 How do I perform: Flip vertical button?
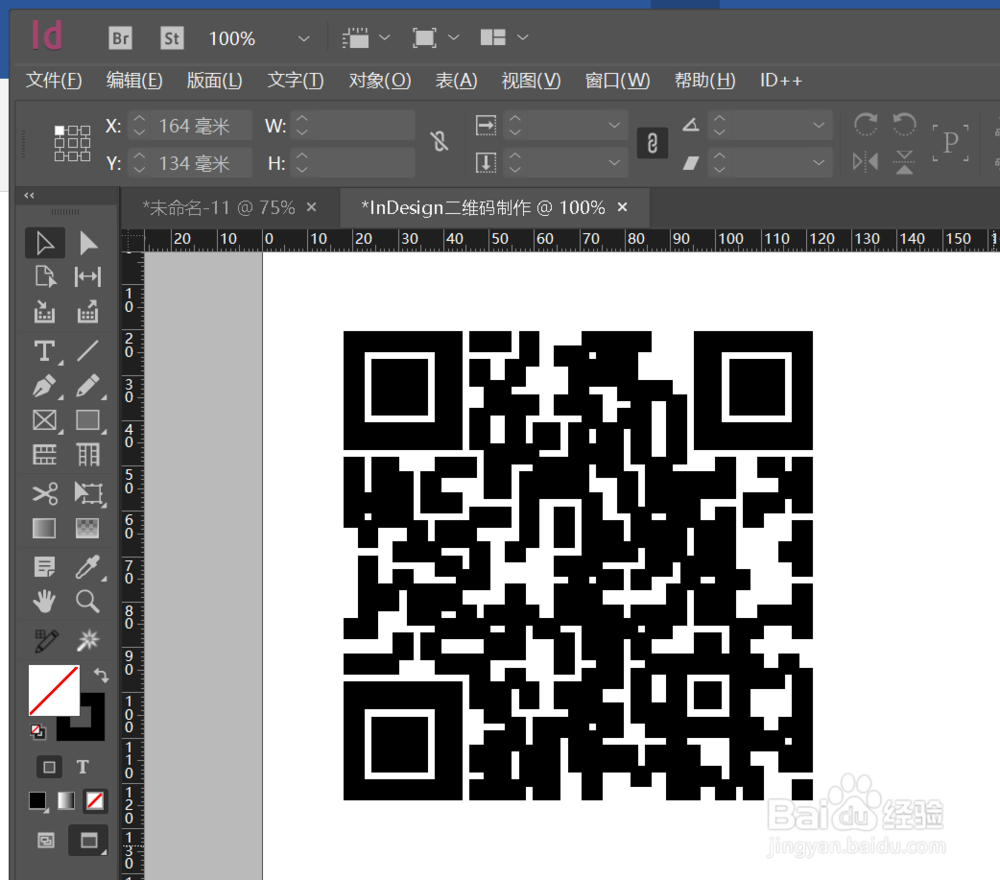(x=904, y=162)
